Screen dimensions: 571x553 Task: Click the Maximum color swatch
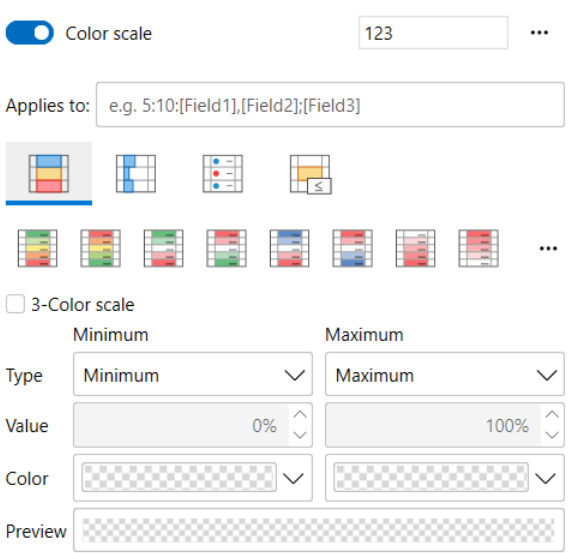[x=431, y=477]
